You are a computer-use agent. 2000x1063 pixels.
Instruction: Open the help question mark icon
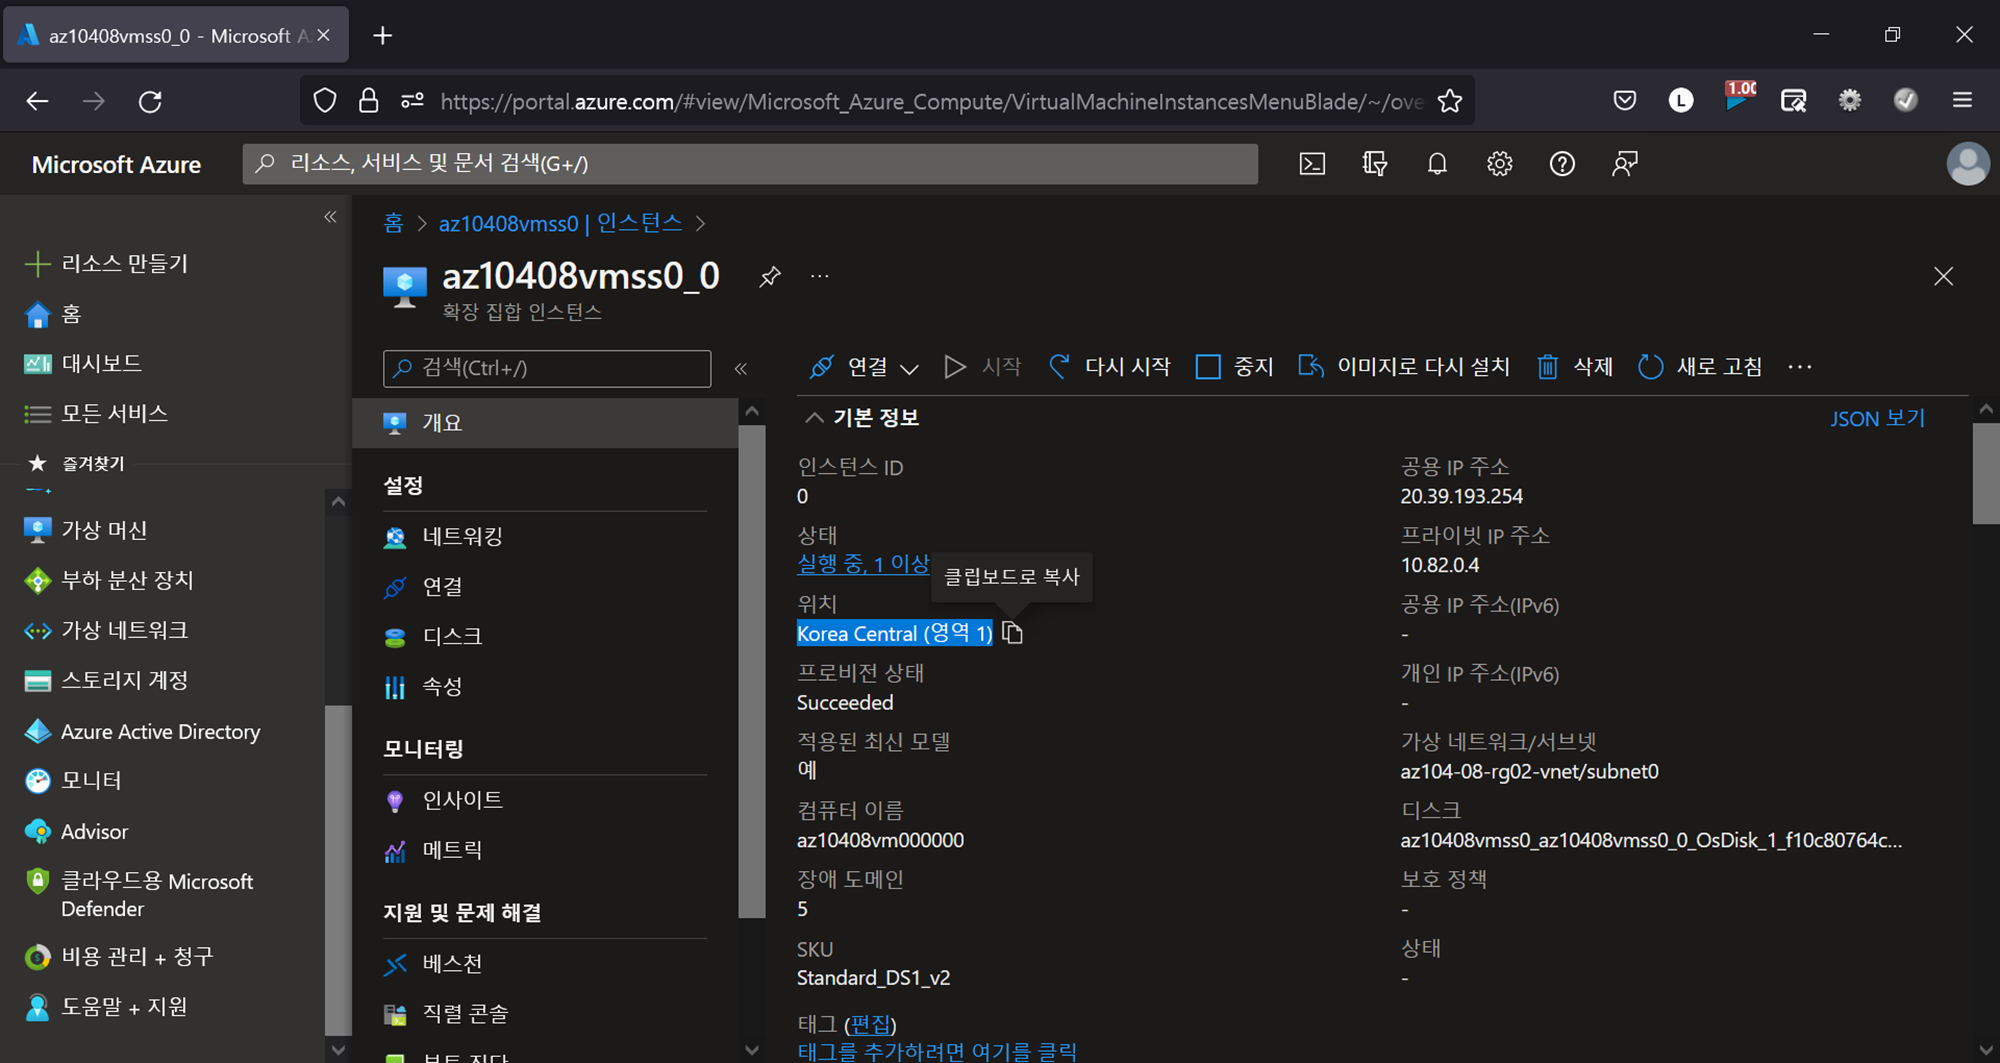click(1562, 164)
